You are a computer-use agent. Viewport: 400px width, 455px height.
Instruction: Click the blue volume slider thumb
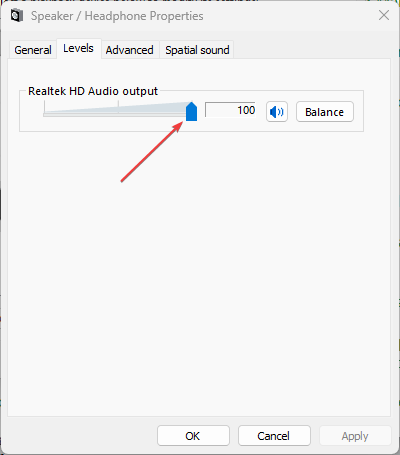(191, 112)
